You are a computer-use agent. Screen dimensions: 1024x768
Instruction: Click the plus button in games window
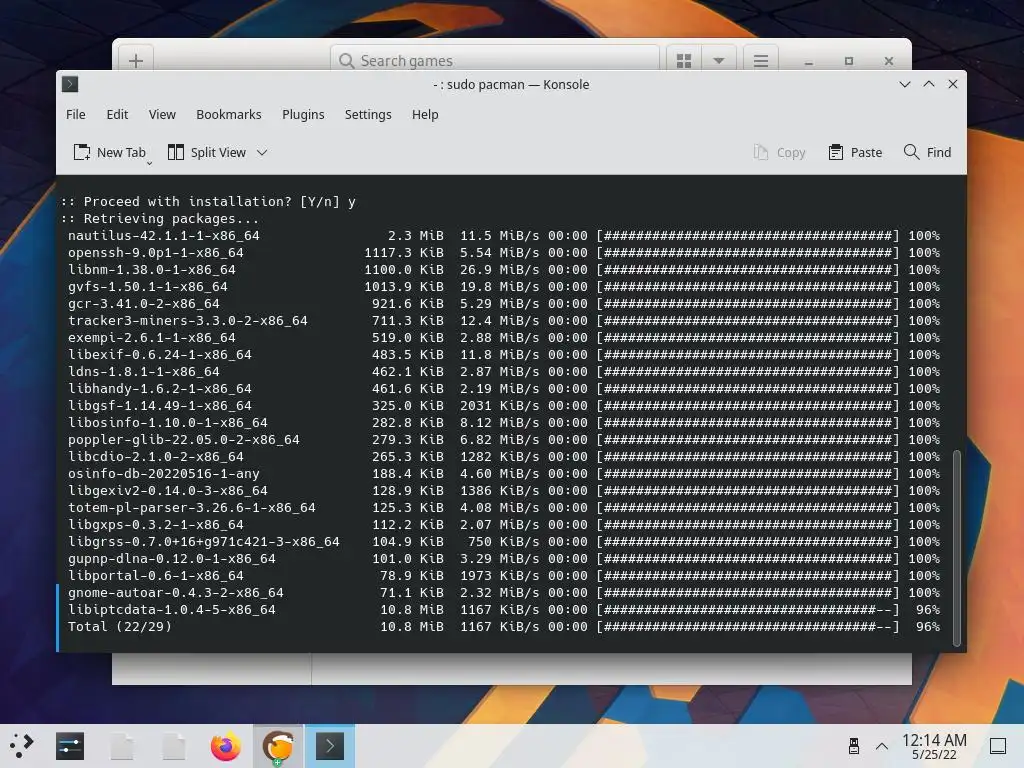click(x=136, y=61)
